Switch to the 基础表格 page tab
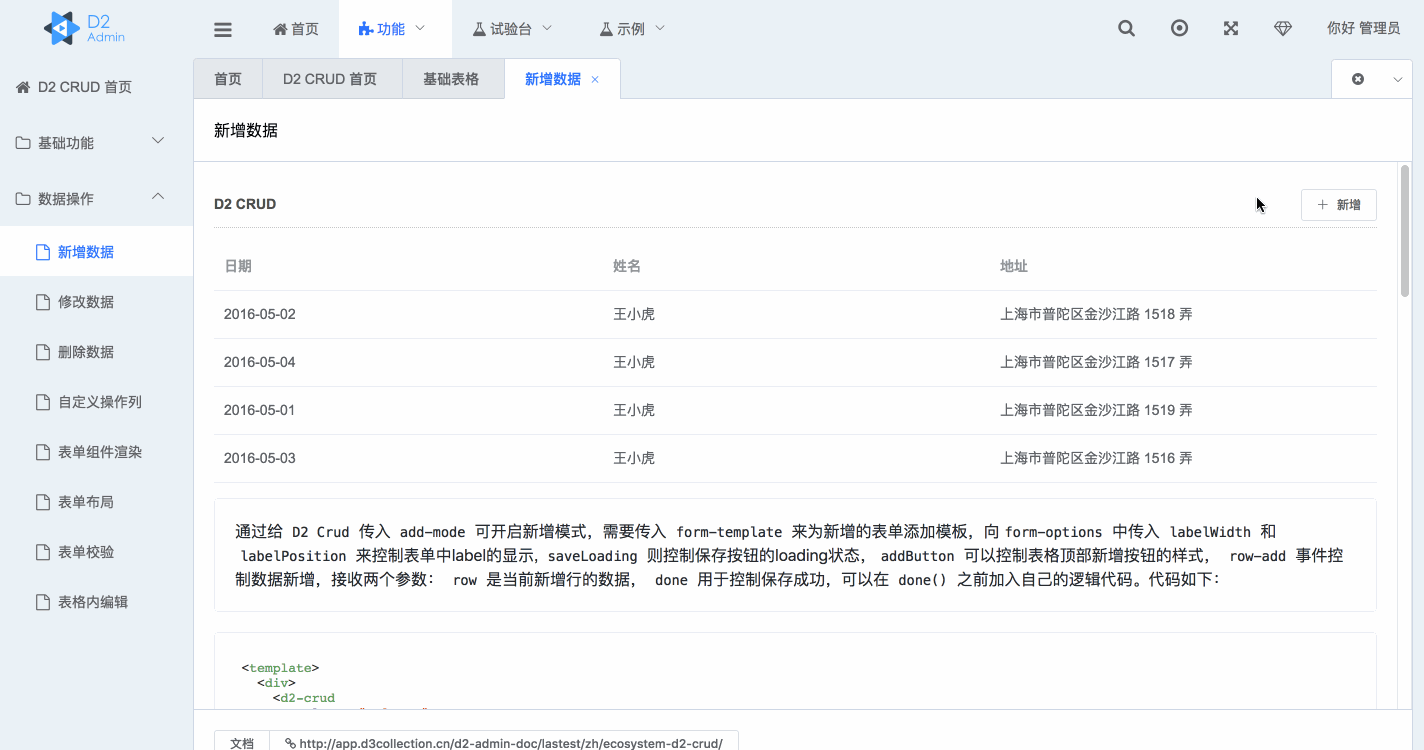Viewport: 1424px width, 750px height. [x=451, y=79]
